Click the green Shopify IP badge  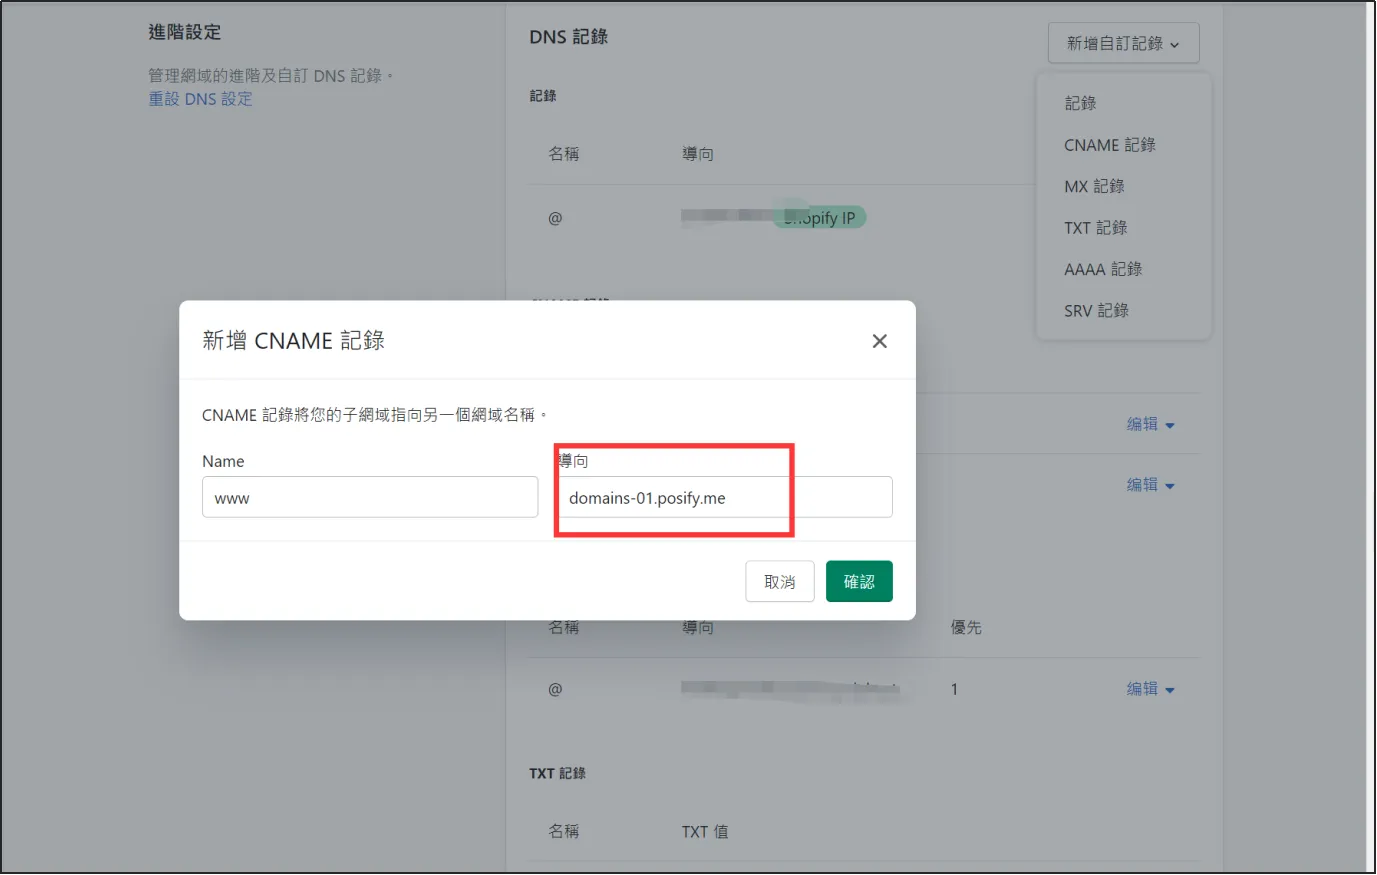(x=819, y=218)
